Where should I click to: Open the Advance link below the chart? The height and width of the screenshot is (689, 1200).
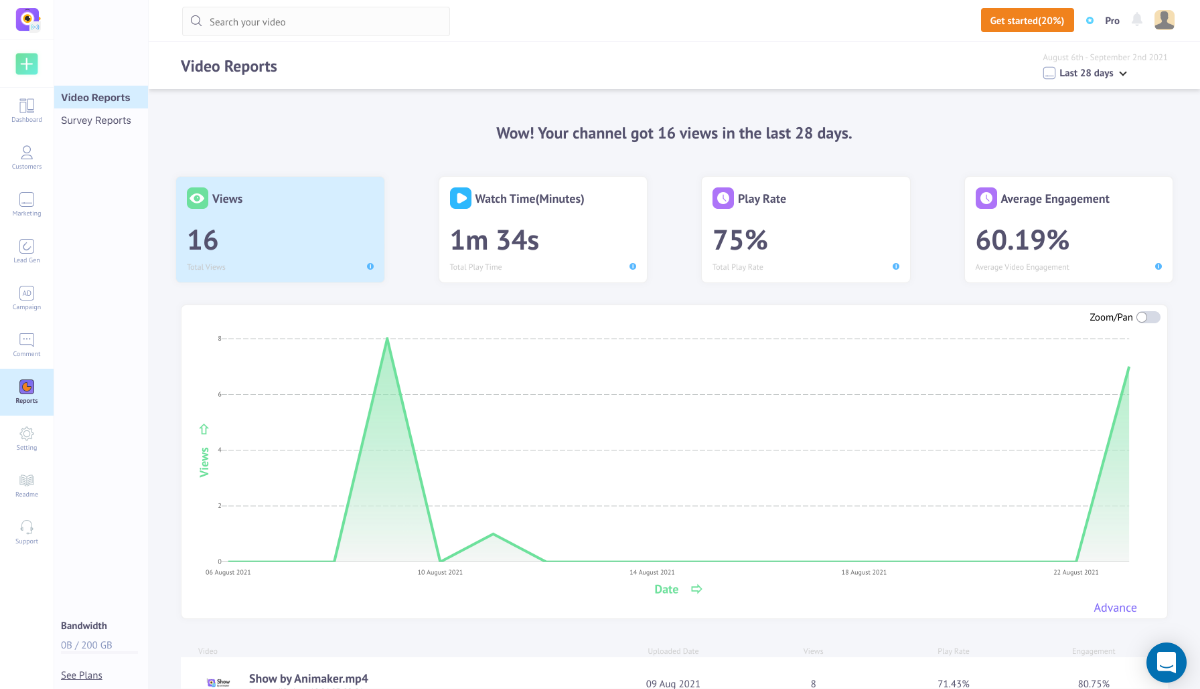(1115, 607)
